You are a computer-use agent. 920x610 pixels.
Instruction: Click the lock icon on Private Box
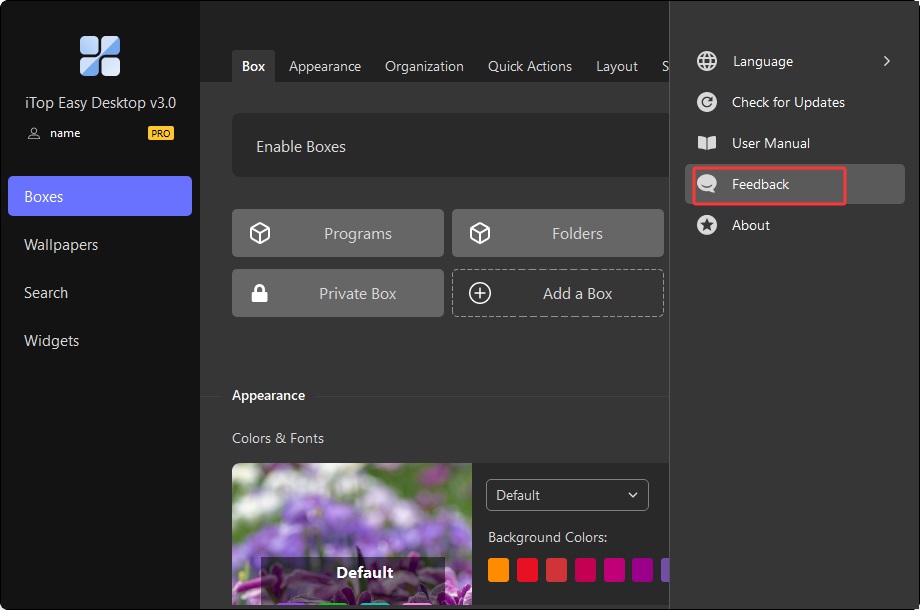pos(260,293)
